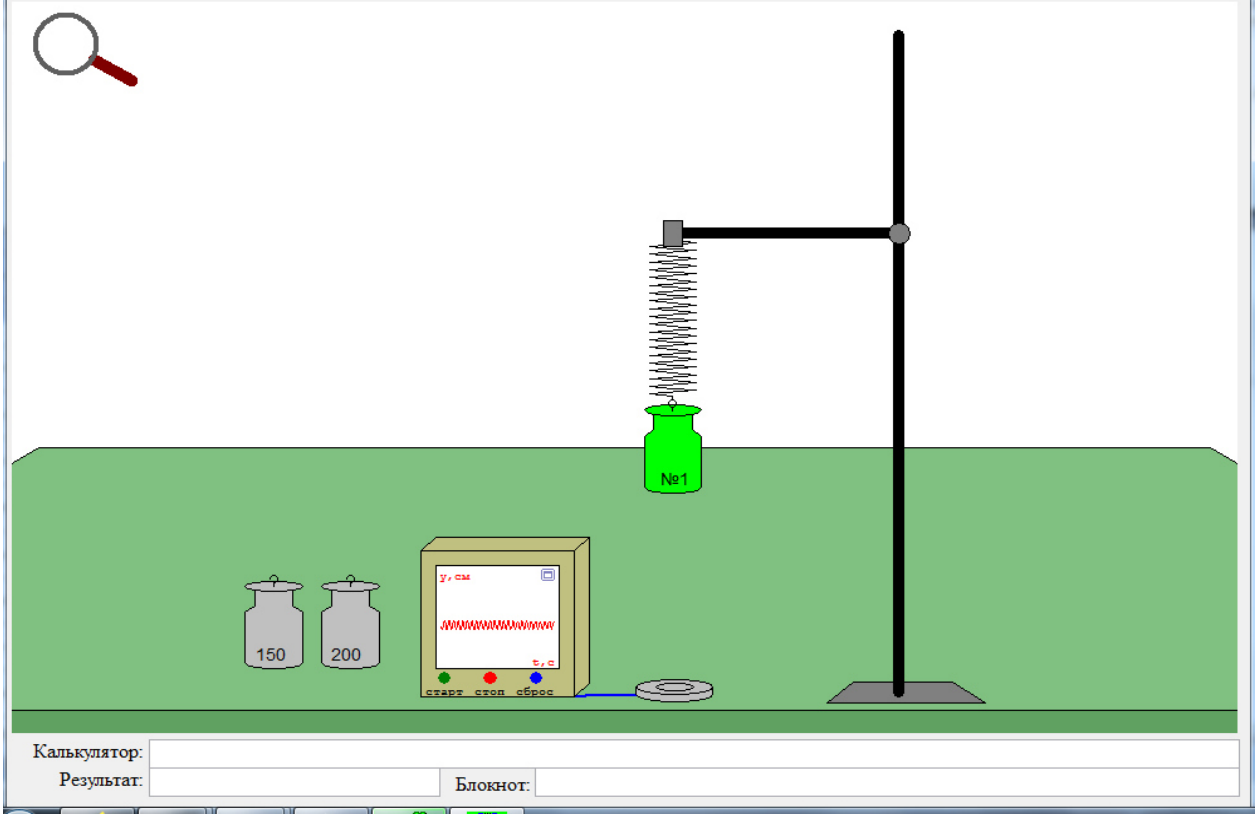This screenshot has width=1259, height=815.
Task: Select the green №1 weight on spring
Action: click(673, 448)
